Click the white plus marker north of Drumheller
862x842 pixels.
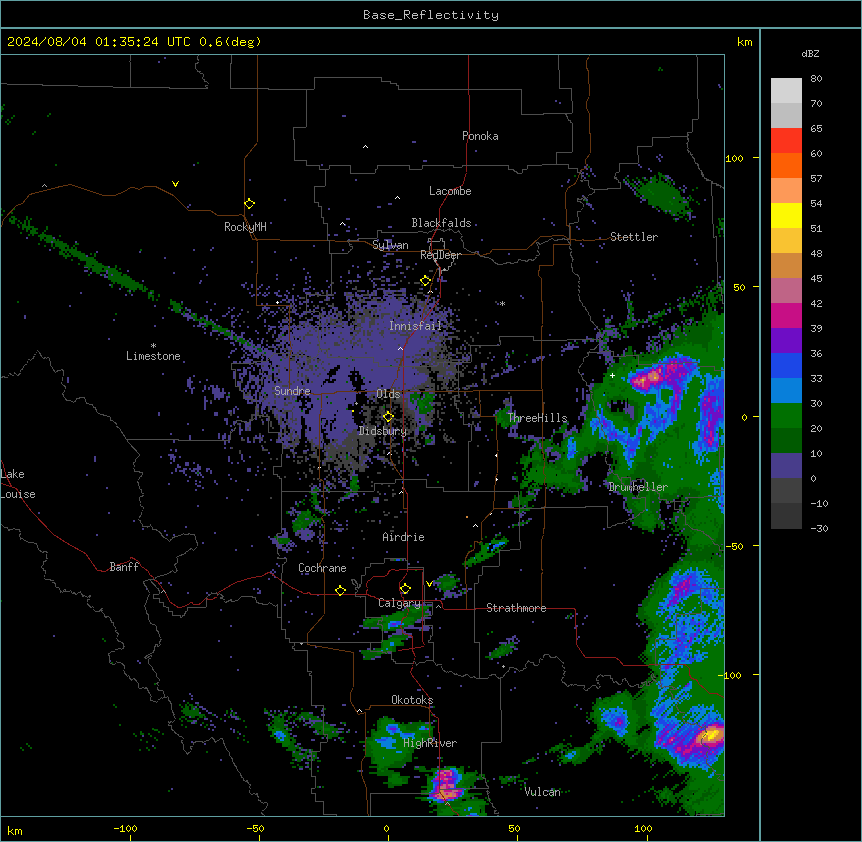click(612, 375)
